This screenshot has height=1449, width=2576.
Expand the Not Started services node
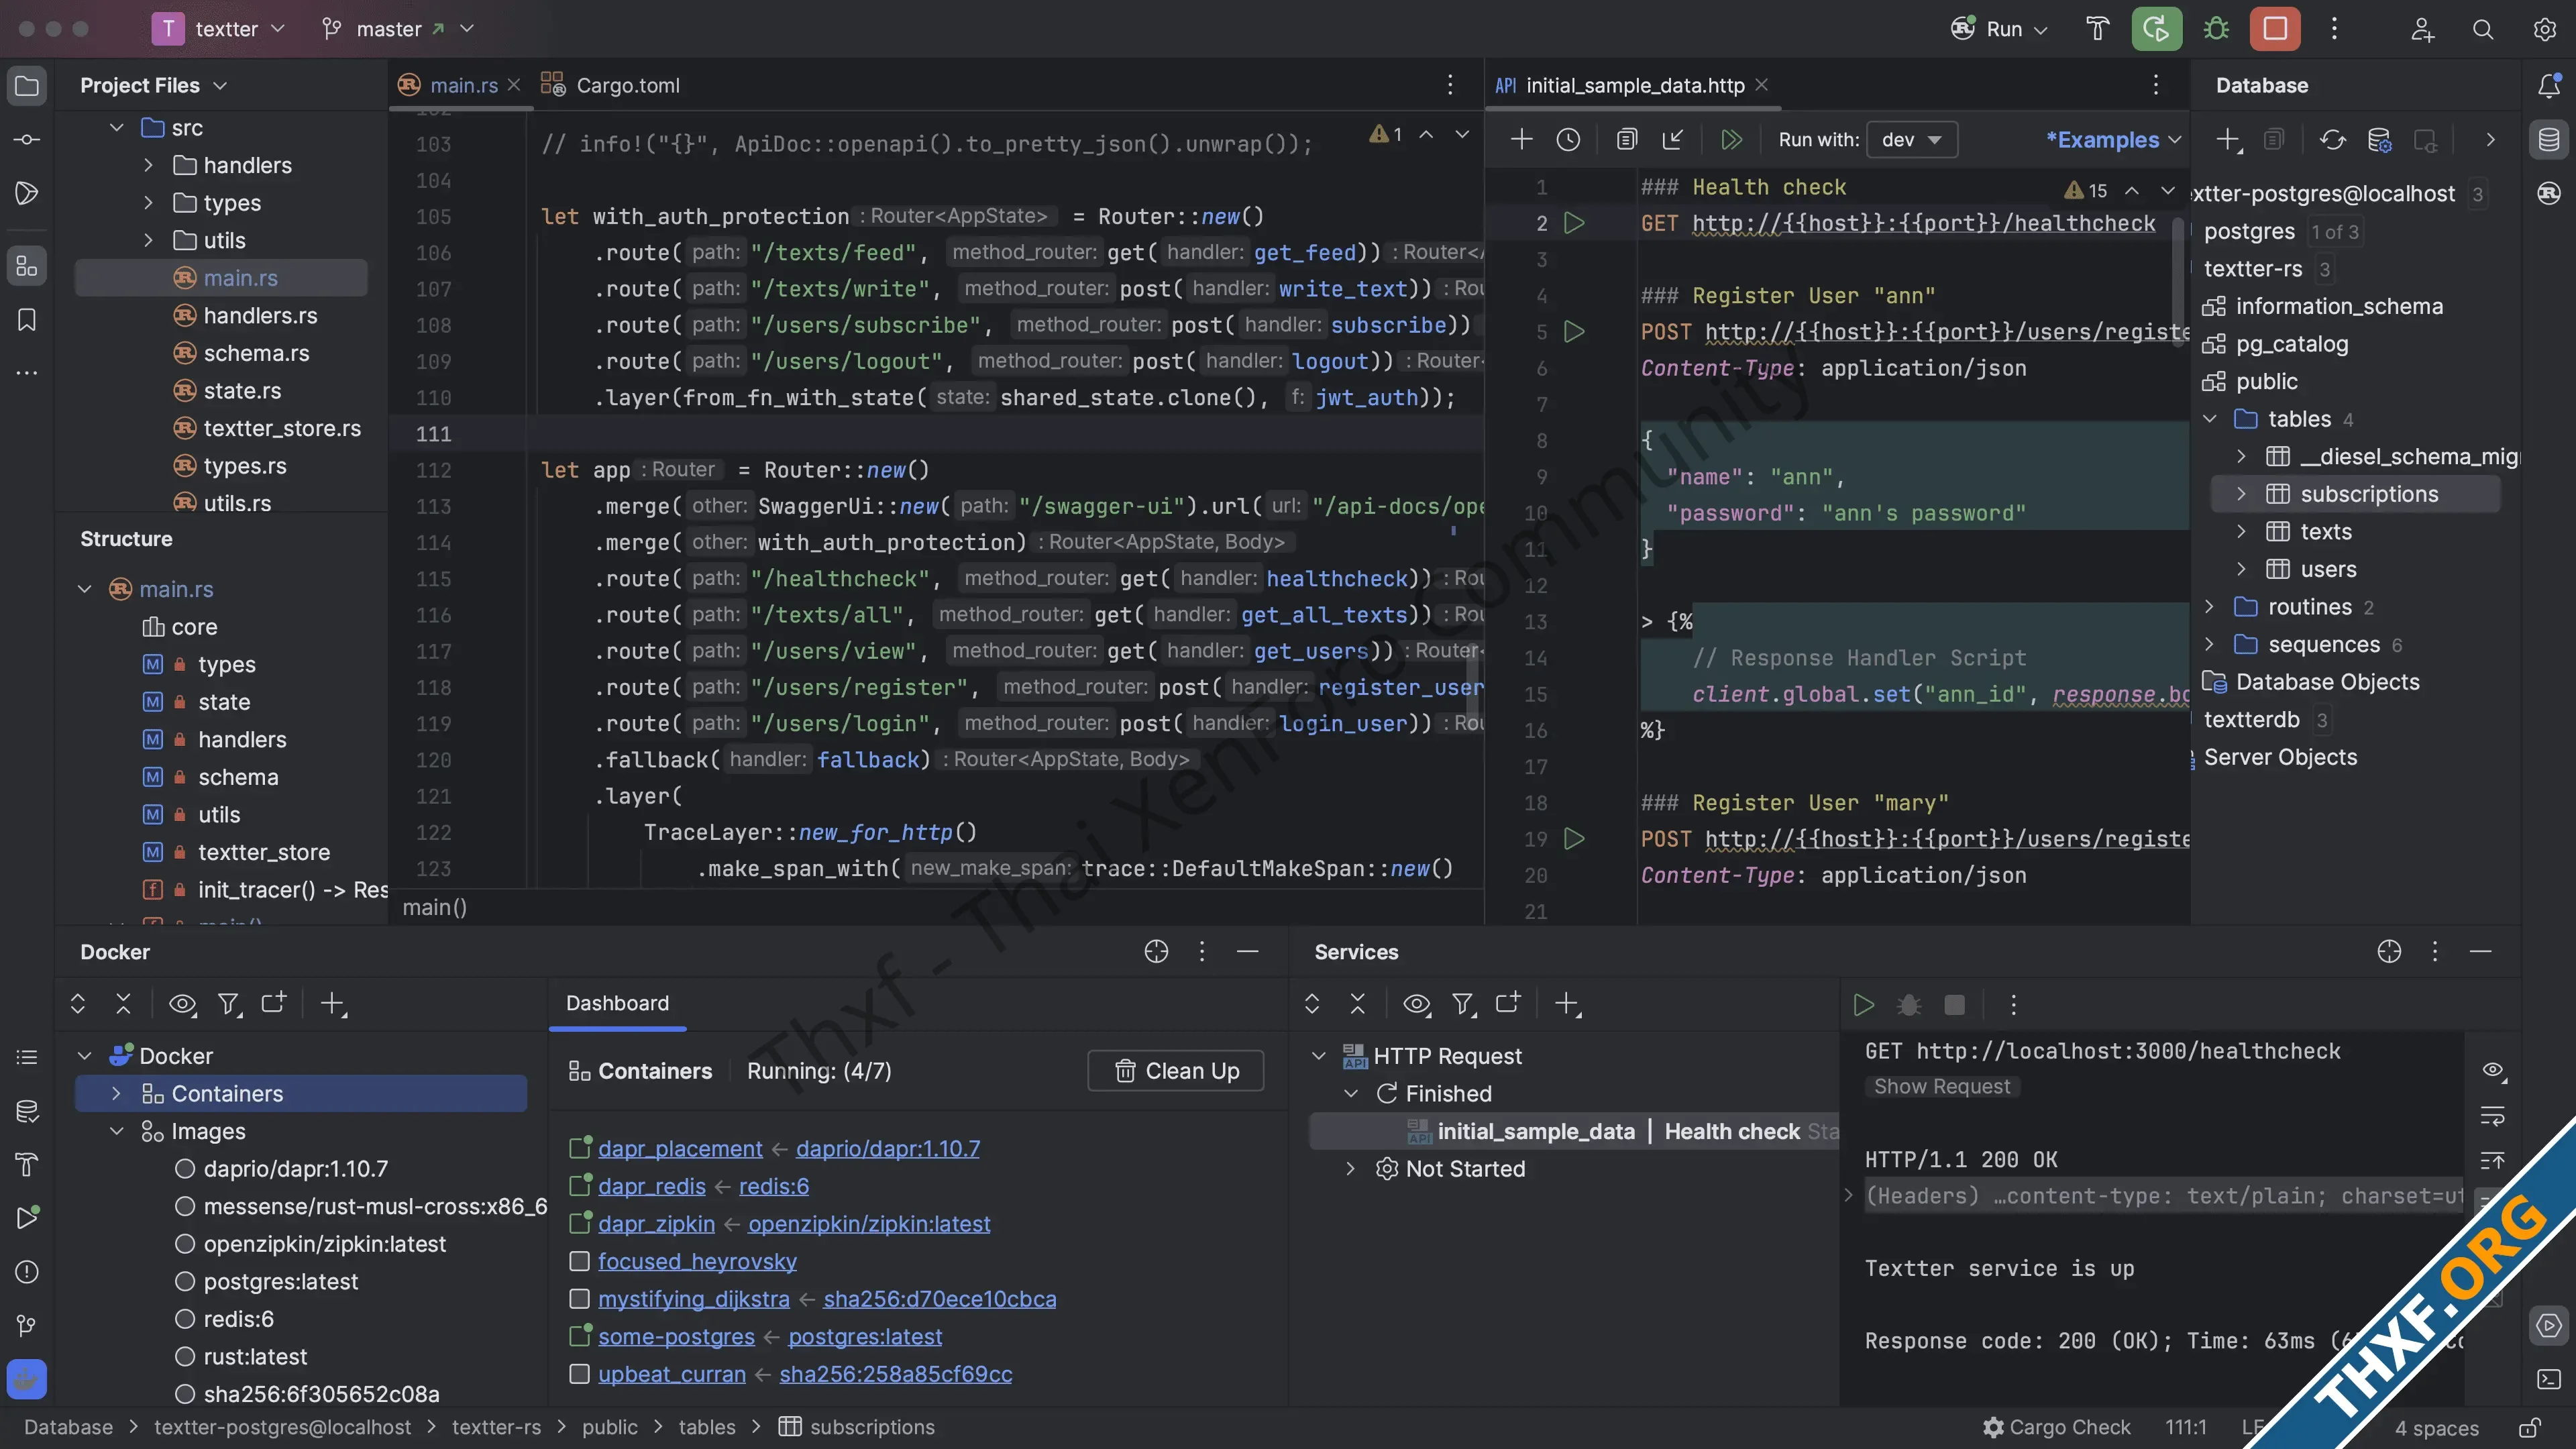pyautogui.click(x=1350, y=1169)
